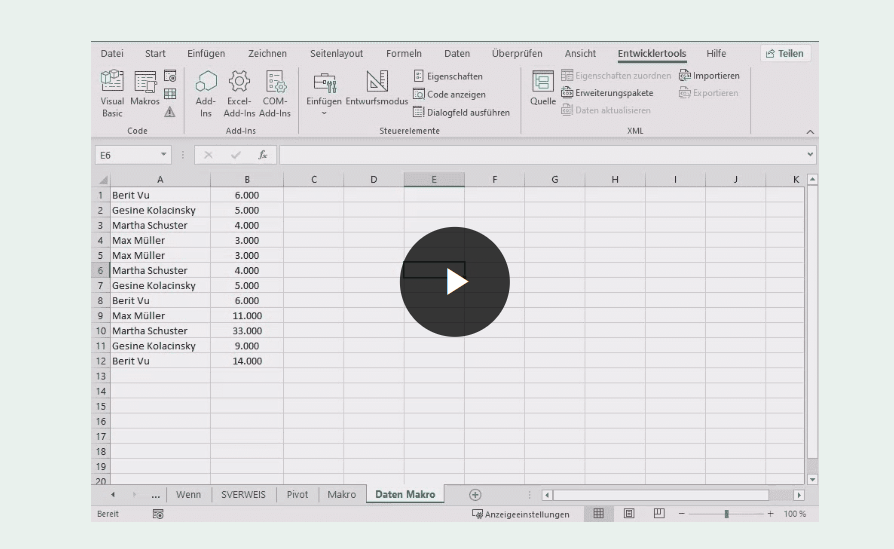
Task: Open macro security warning icon
Action: [170, 112]
